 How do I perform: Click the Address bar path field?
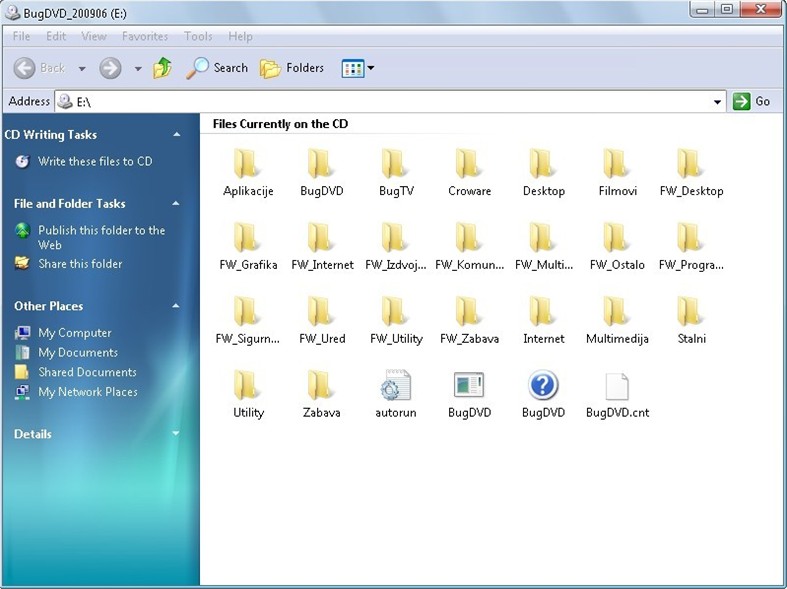[390, 102]
